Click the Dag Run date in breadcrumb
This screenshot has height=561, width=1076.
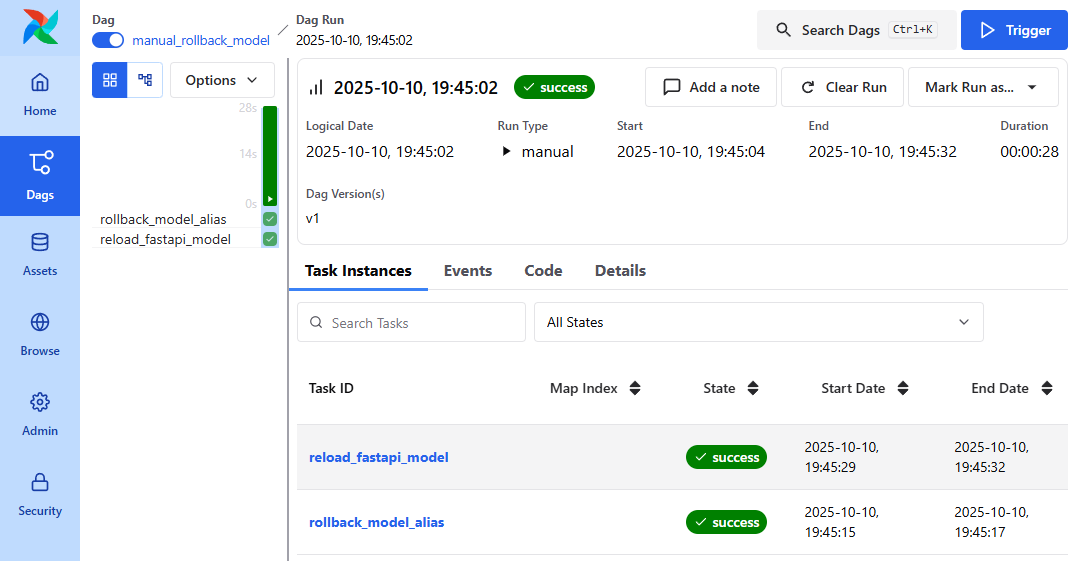[x=354, y=40]
